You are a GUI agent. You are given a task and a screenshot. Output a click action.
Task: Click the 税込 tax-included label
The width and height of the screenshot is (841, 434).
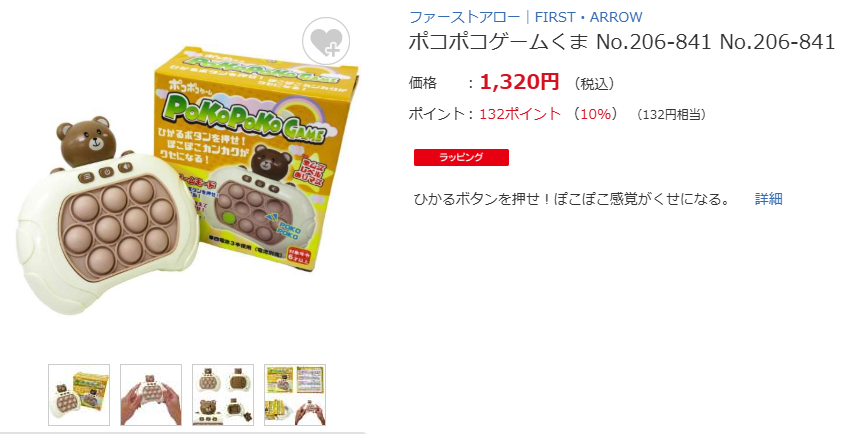(x=593, y=84)
